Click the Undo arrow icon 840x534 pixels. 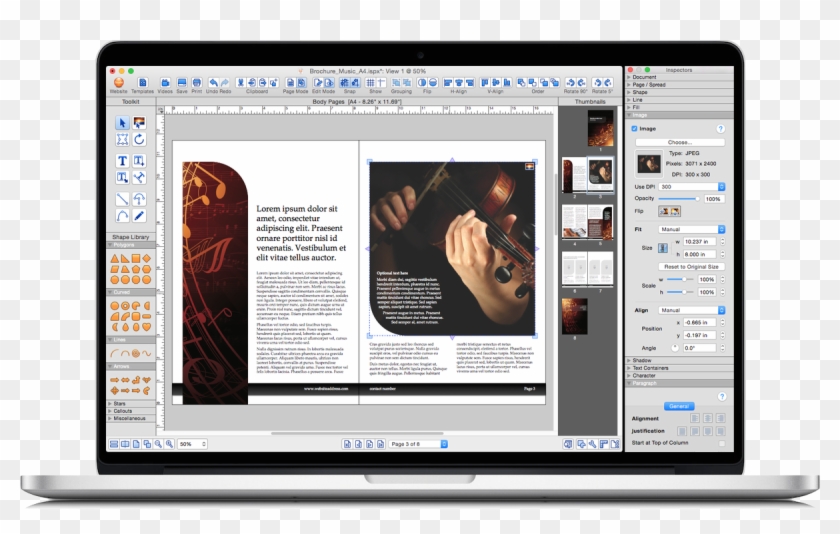213,82
